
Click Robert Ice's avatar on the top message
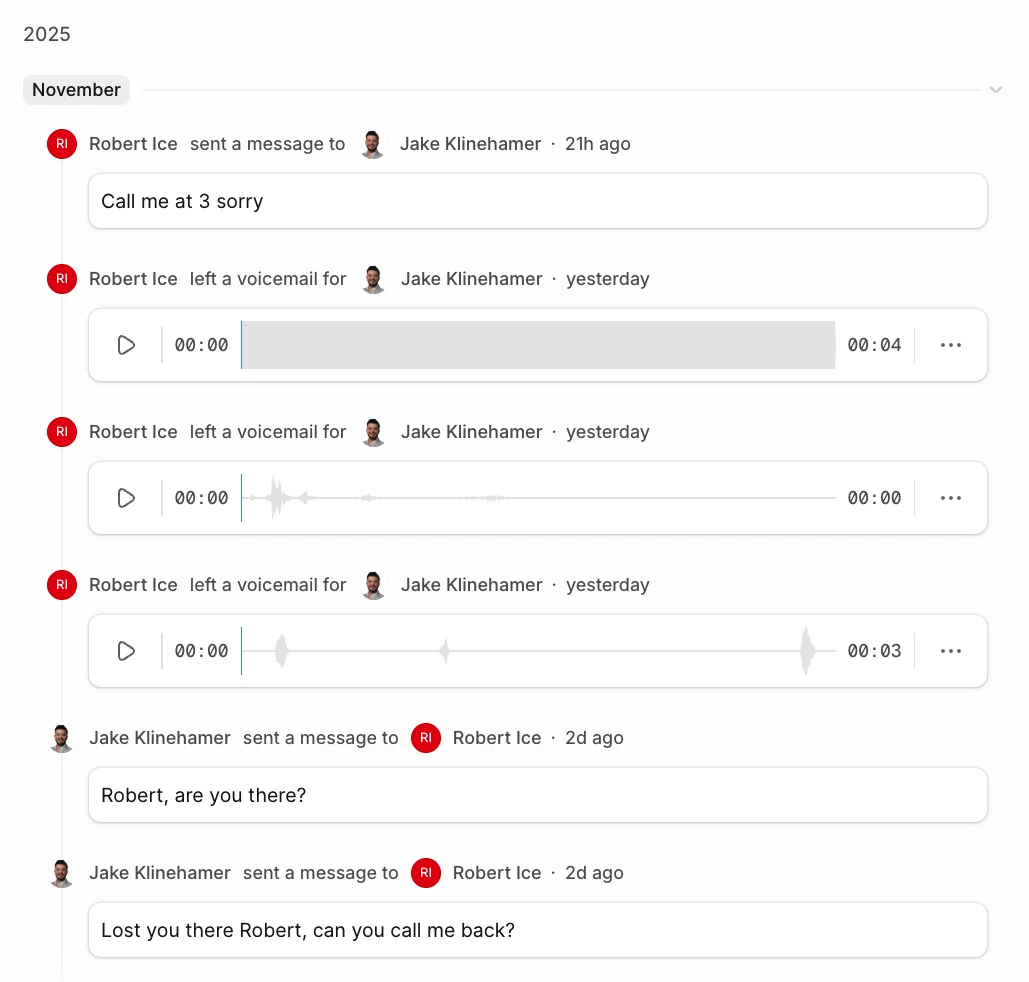pos(61,143)
